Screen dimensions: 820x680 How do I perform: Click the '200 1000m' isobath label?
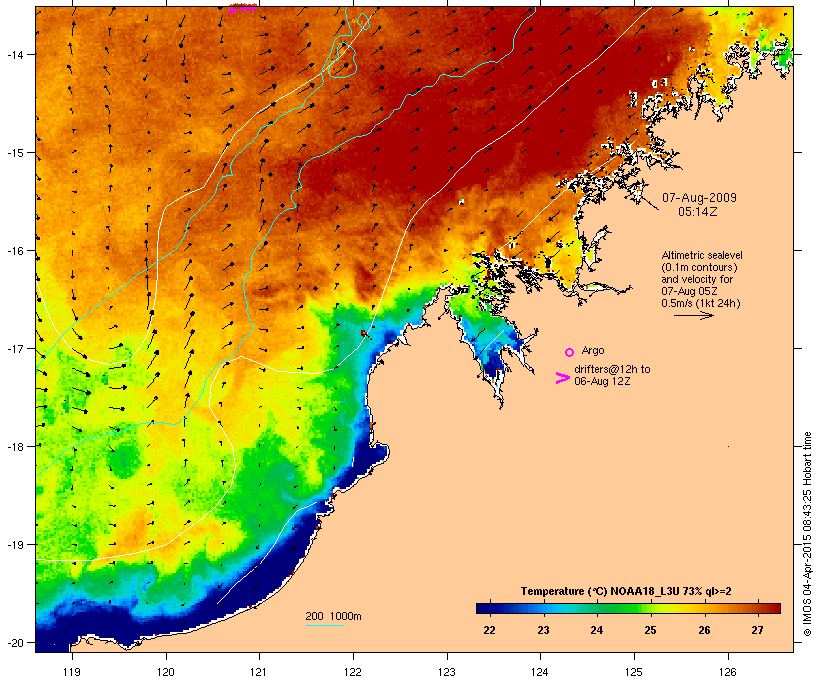click(x=333, y=616)
